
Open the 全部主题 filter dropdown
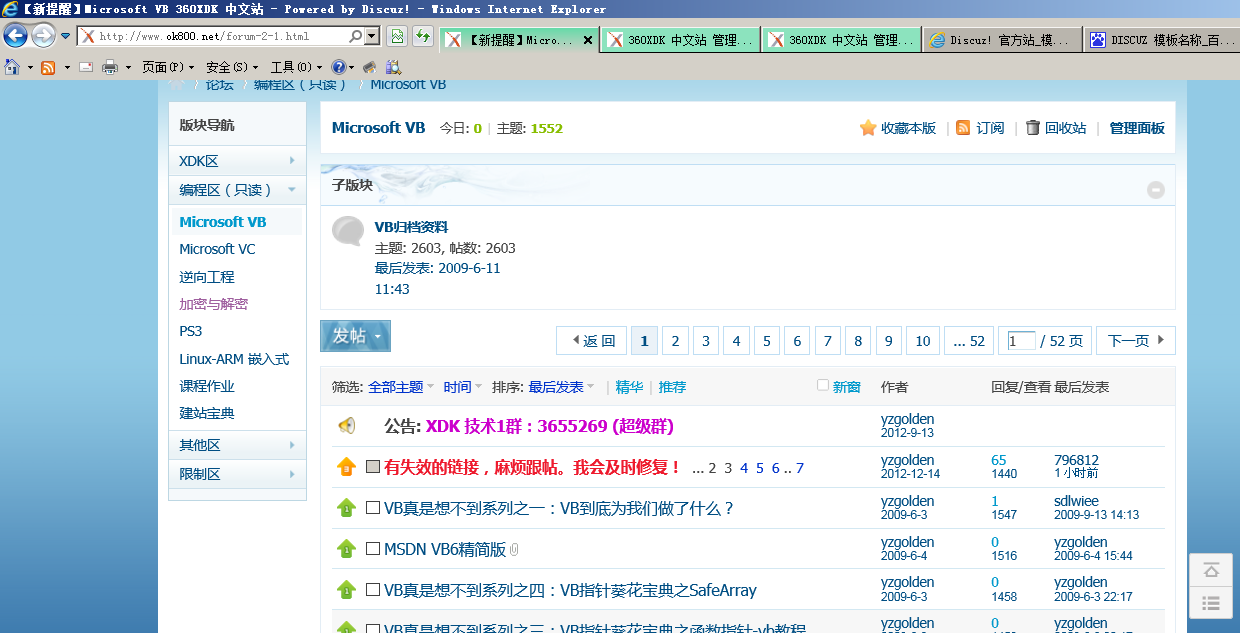pos(401,387)
